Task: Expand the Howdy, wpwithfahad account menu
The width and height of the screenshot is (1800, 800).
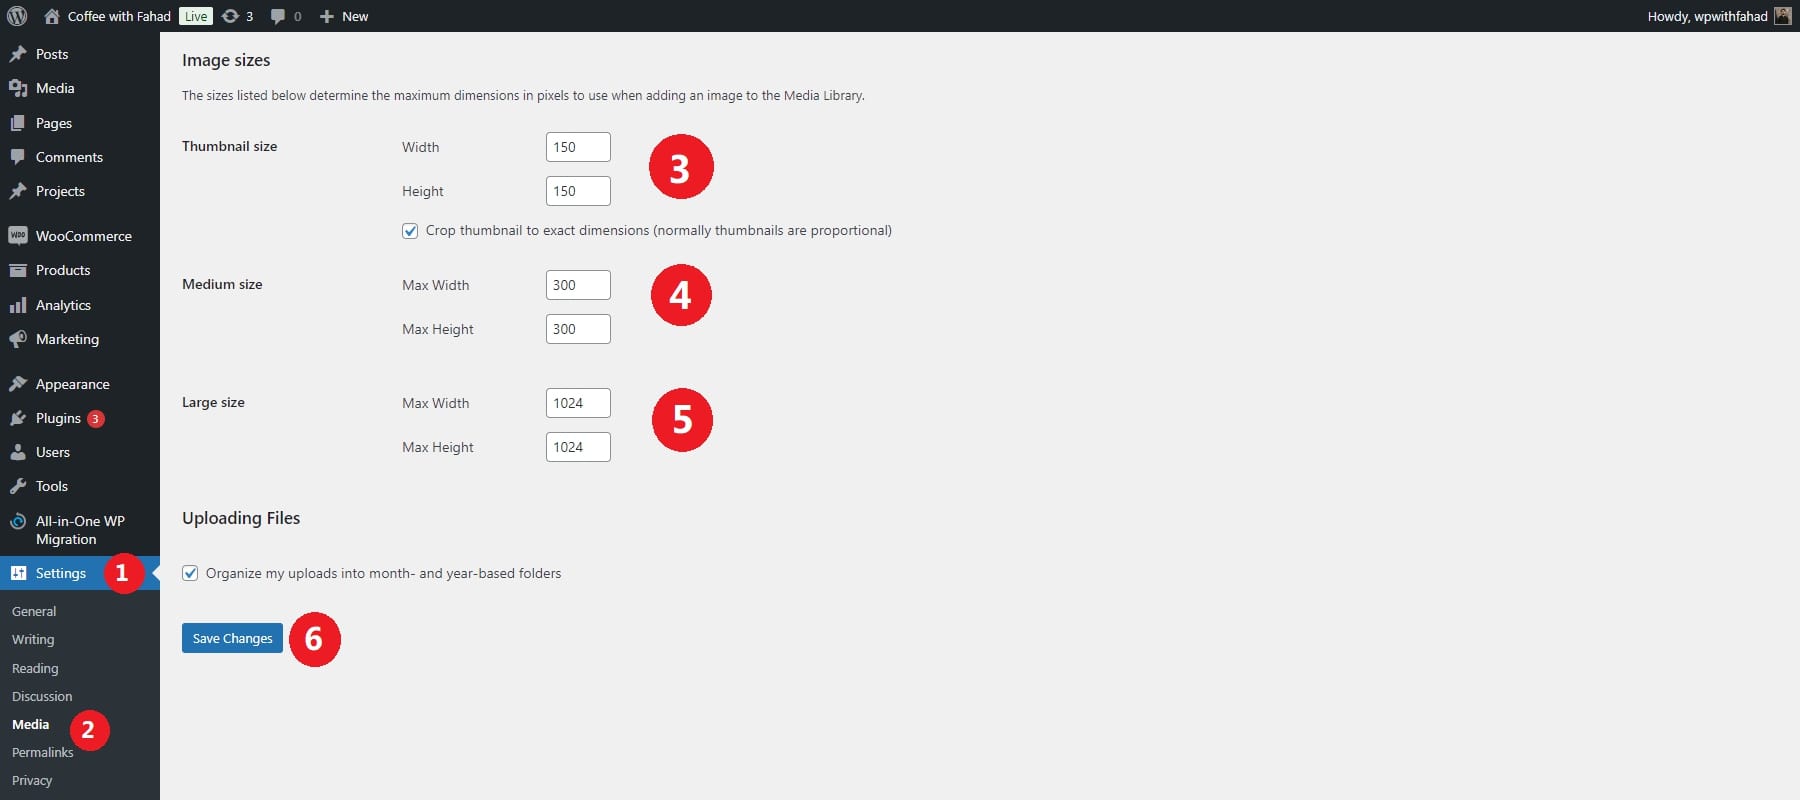Action: pos(1707,16)
